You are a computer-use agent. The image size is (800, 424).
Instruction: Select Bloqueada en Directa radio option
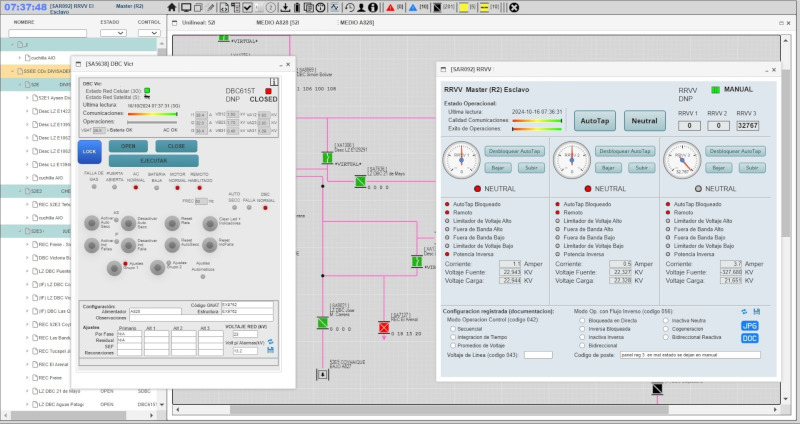(x=581, y=319)
